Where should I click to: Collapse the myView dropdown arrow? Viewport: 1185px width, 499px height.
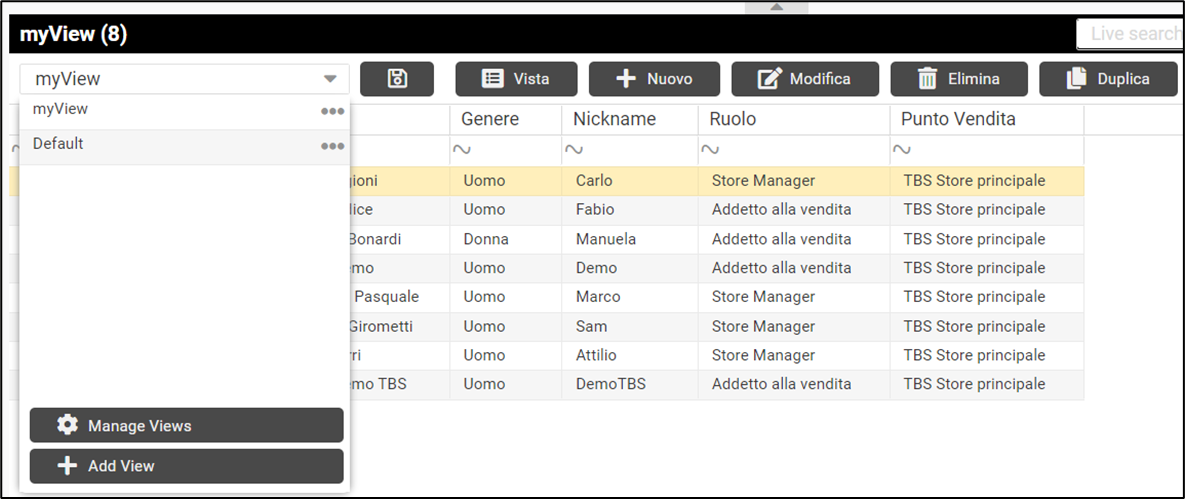pyautogui.click(x=330, y=79)
